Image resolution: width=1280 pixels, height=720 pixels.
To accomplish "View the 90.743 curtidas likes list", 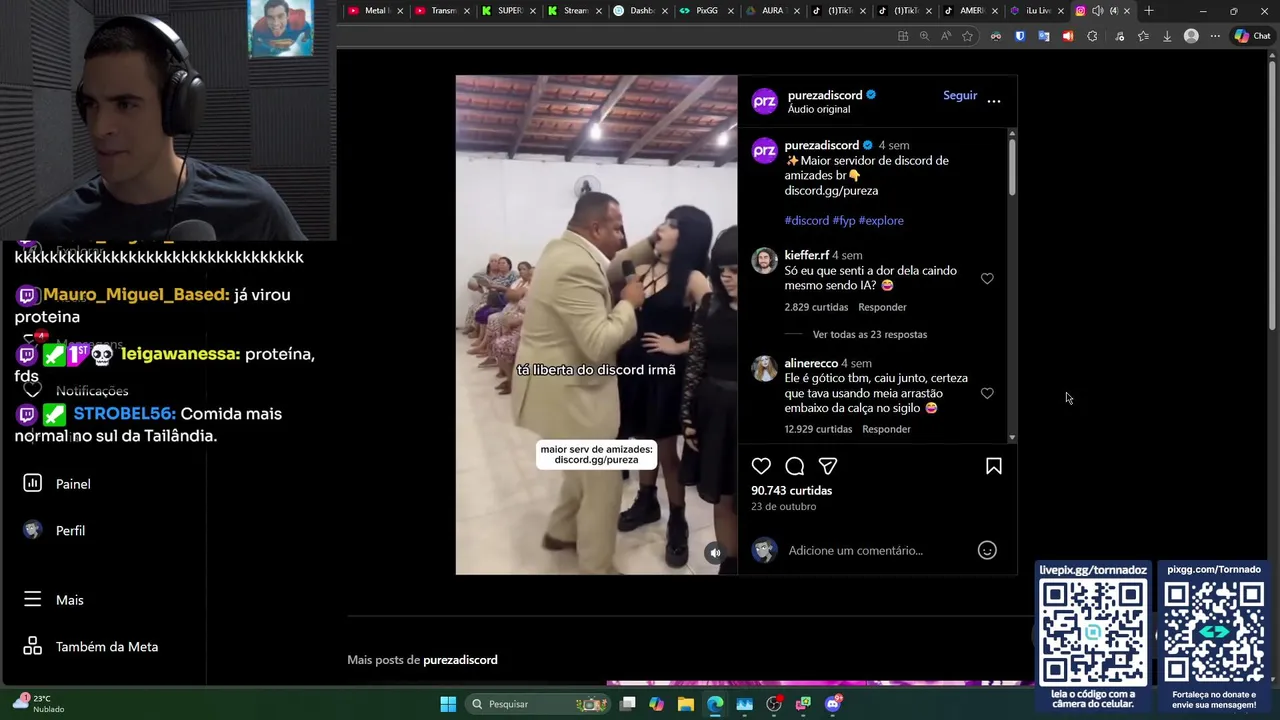I will 792,490.
